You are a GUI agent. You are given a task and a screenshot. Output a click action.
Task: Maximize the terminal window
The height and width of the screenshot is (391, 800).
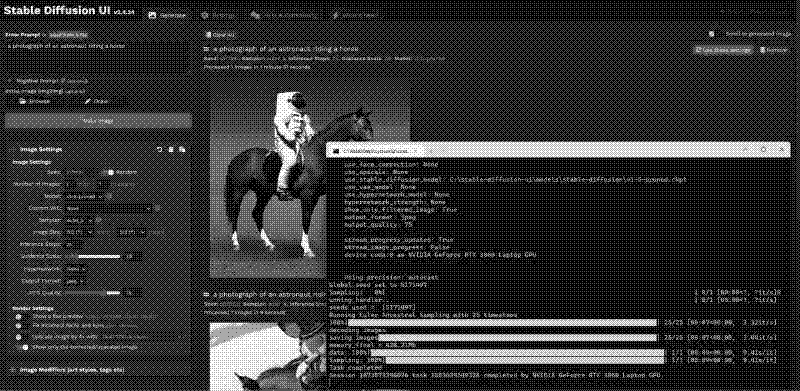point(763,150)
